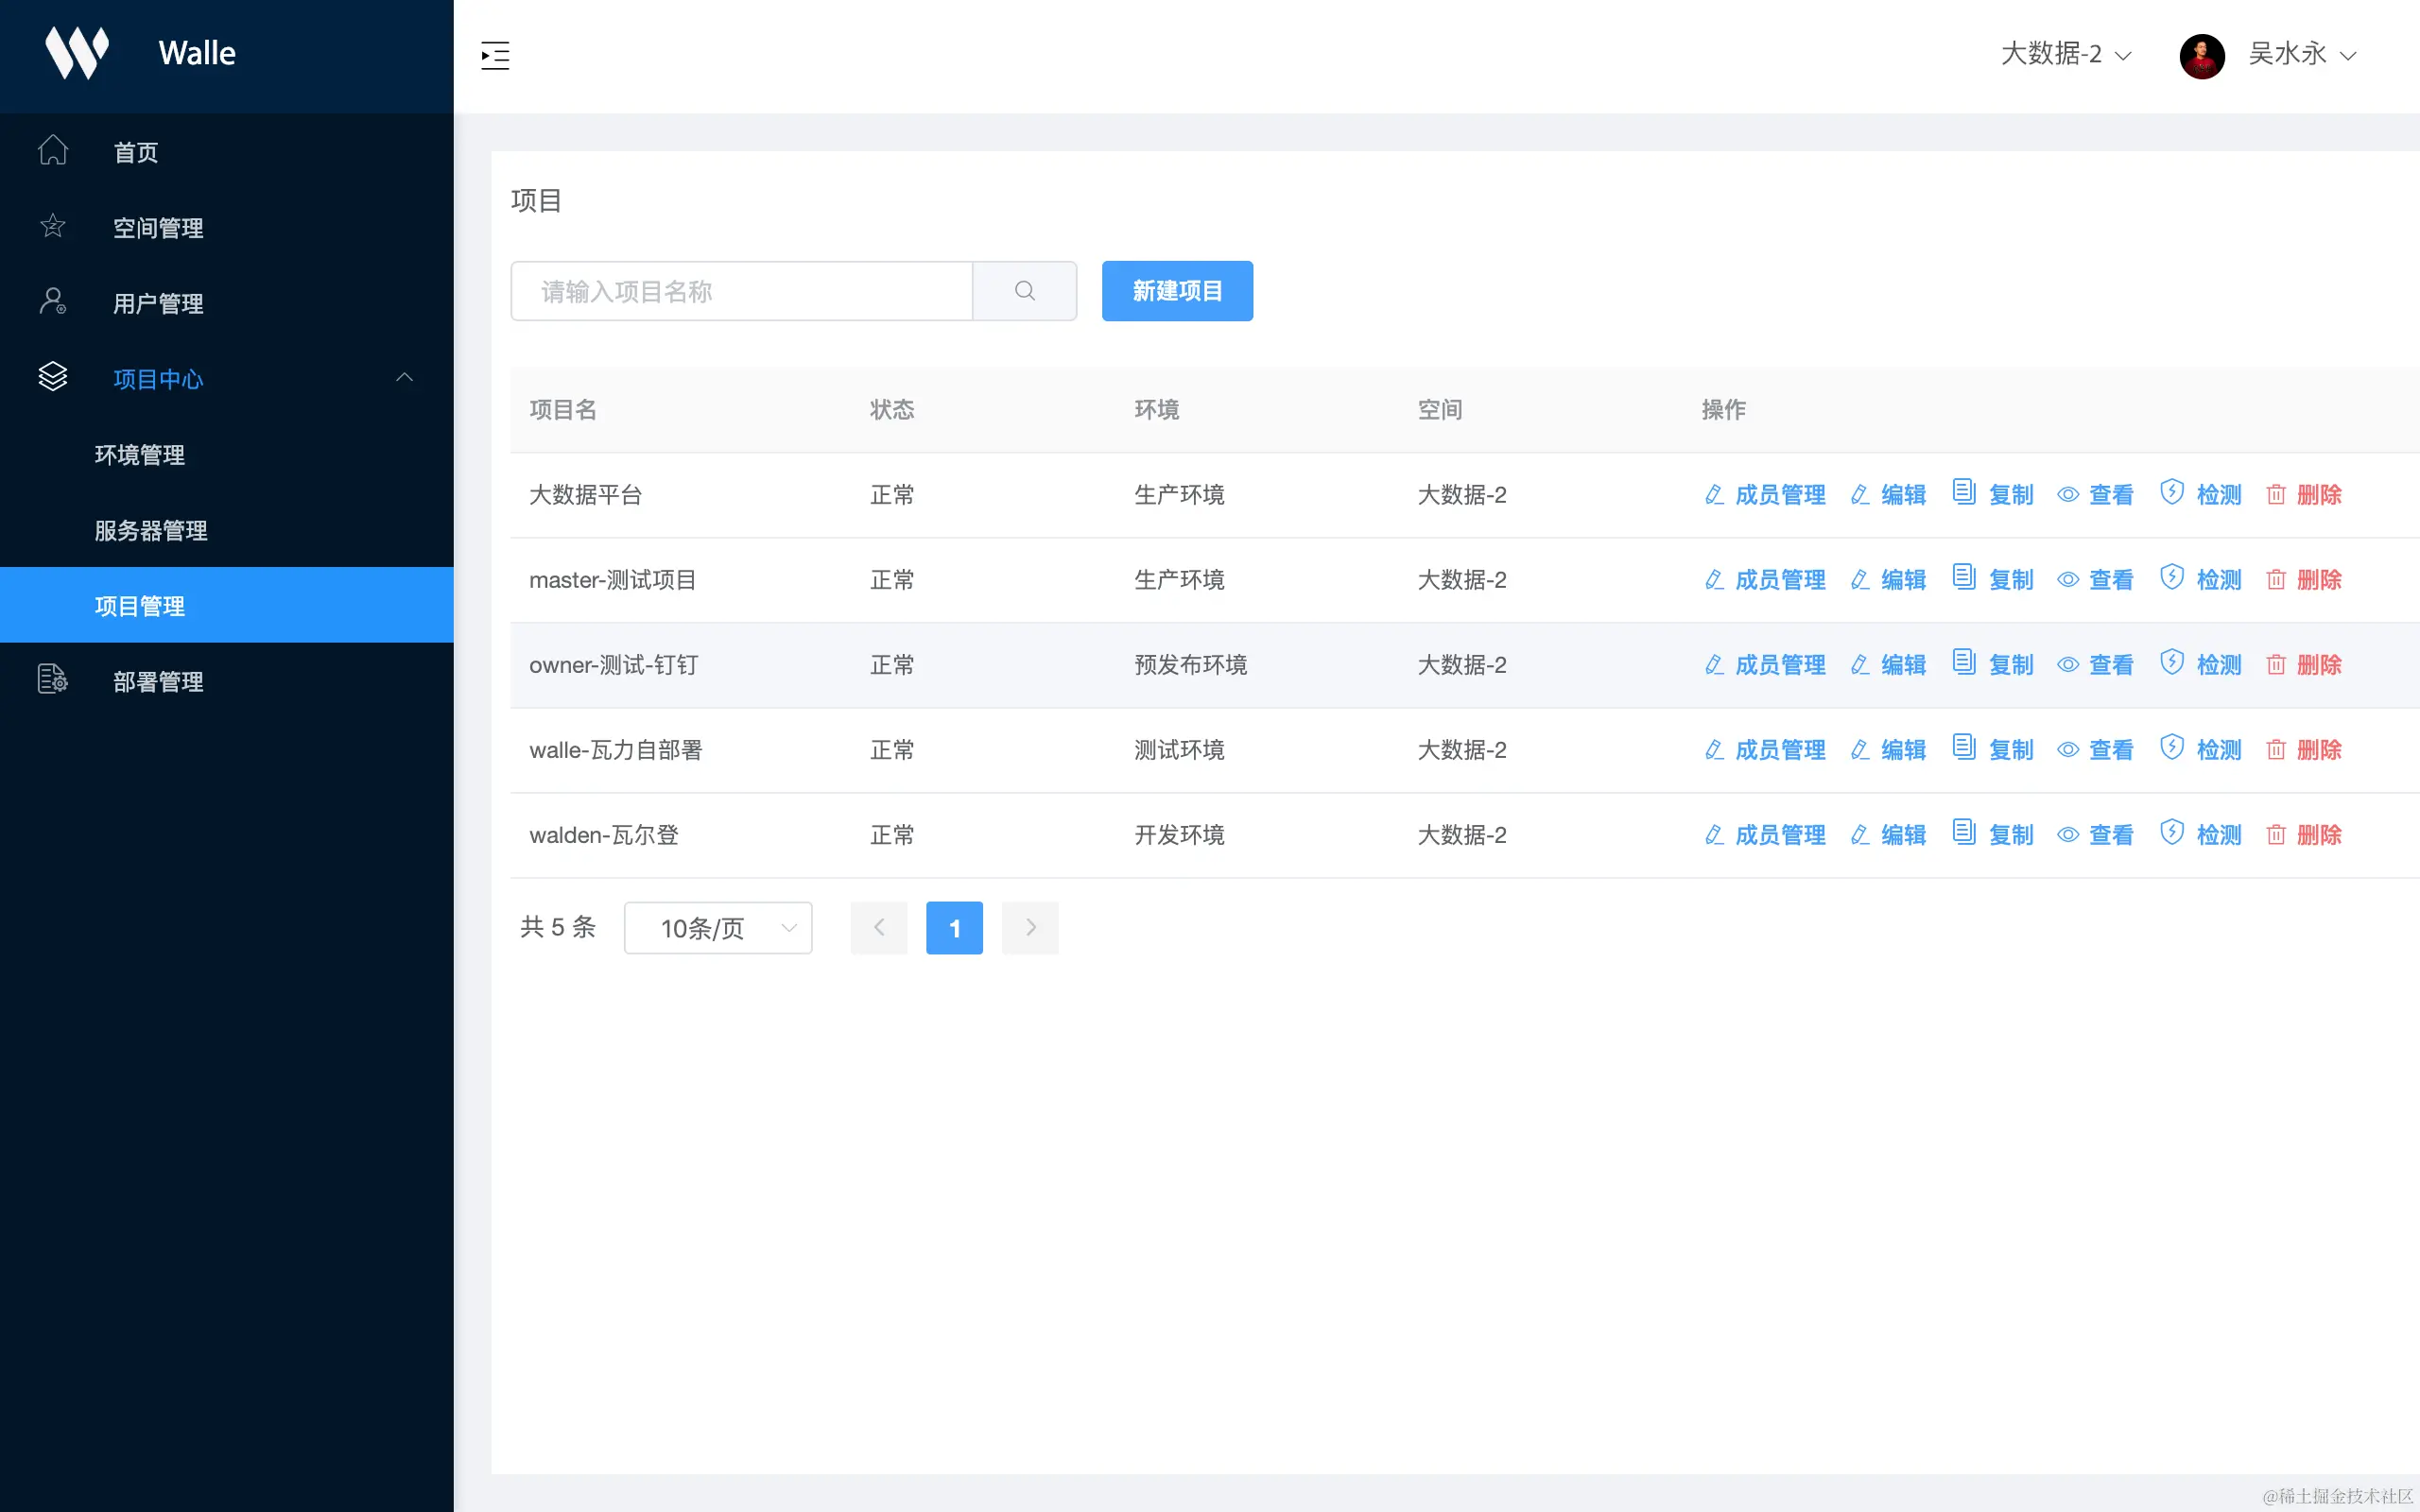Open the 吴水永 user menu
This screenshot has width=2420, height=1512.
click(x=2301, y=54)
